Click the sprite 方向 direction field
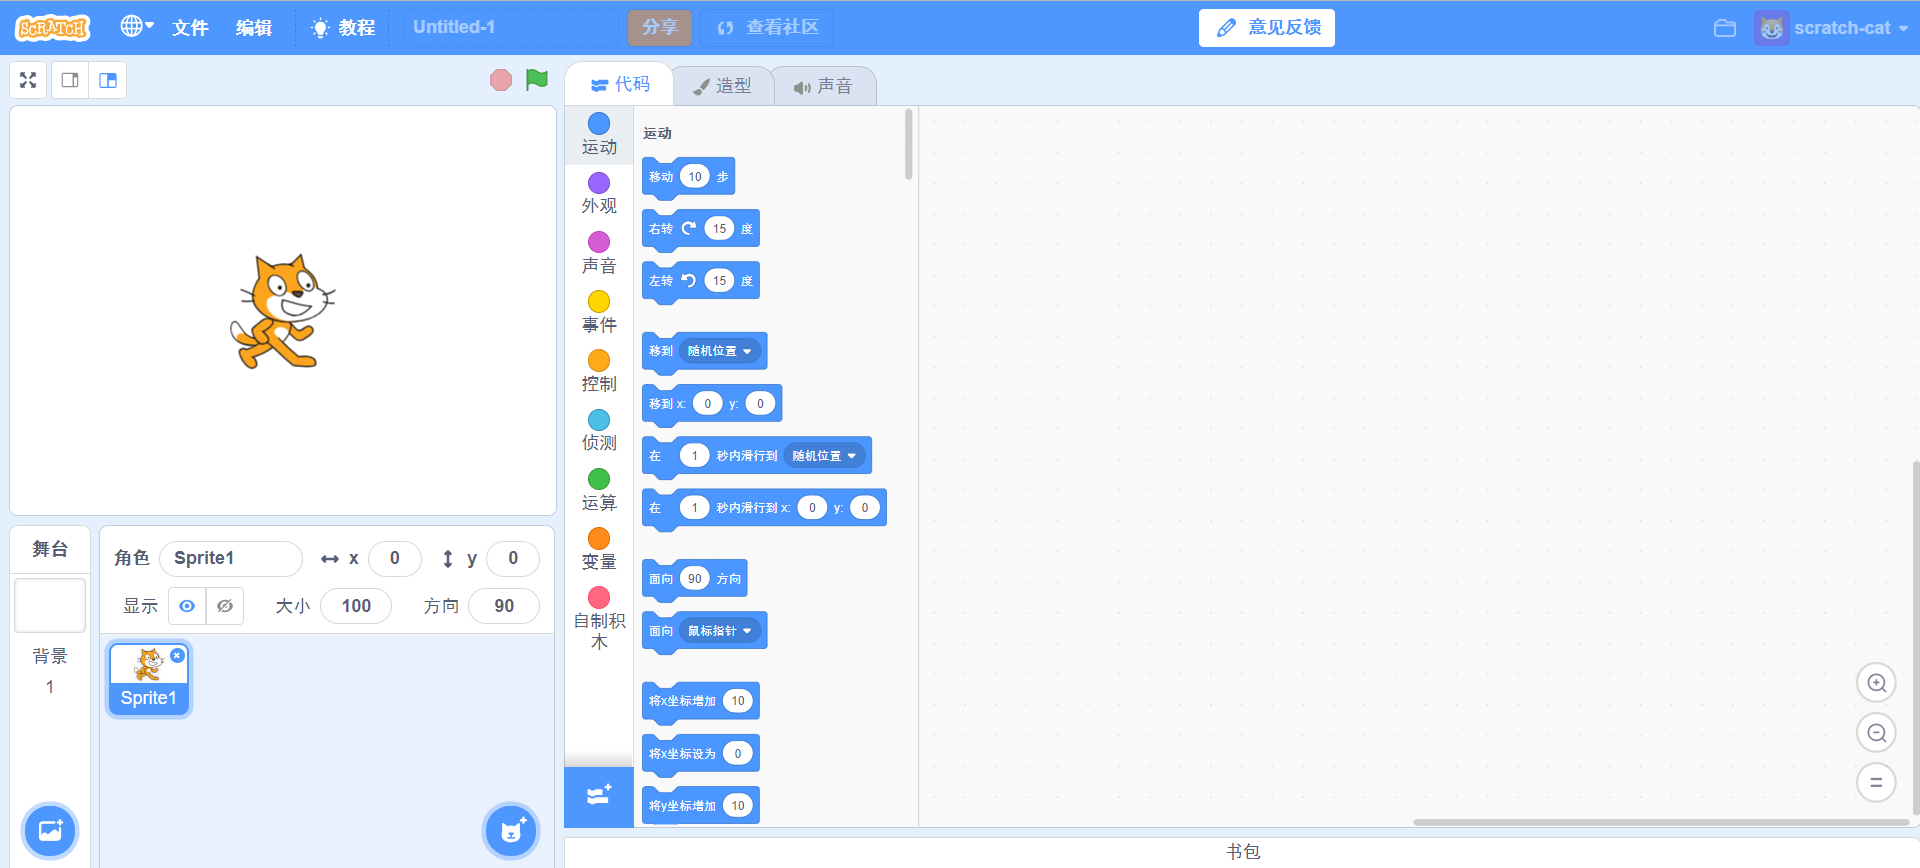The height and width of the screenshot is (868, 1920). [x=504, y=606]
